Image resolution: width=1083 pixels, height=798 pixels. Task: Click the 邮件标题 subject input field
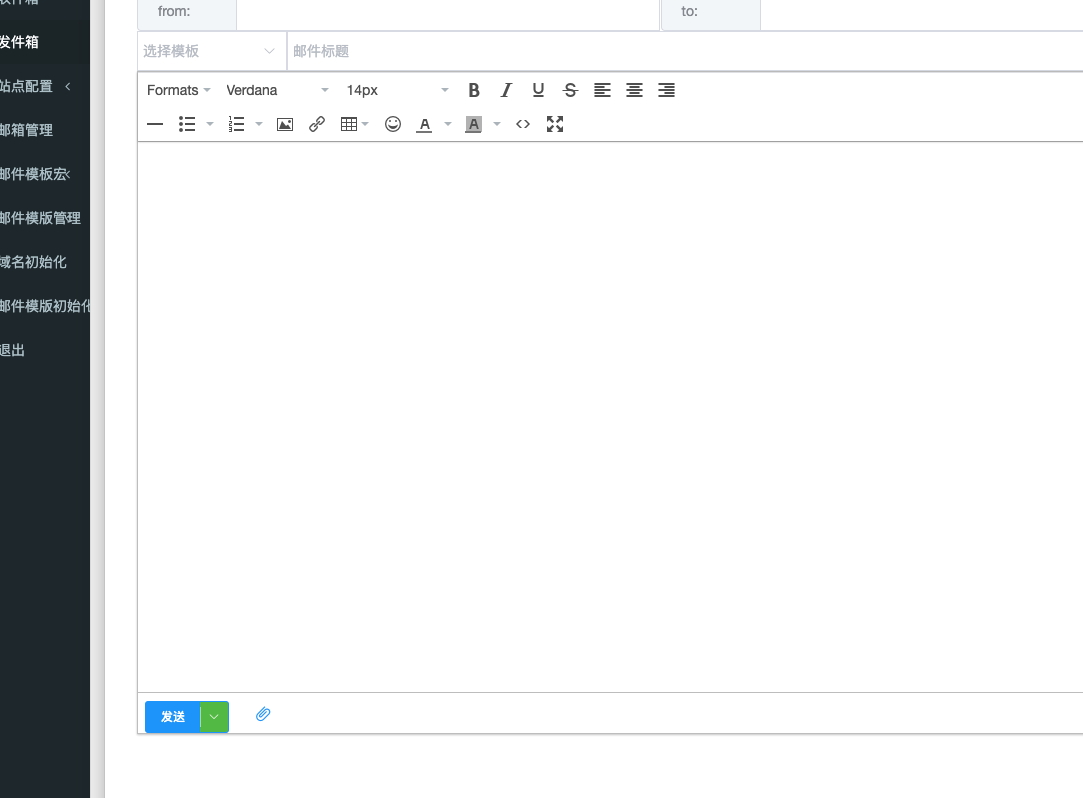pyautogui.click(x=680, y=51)
